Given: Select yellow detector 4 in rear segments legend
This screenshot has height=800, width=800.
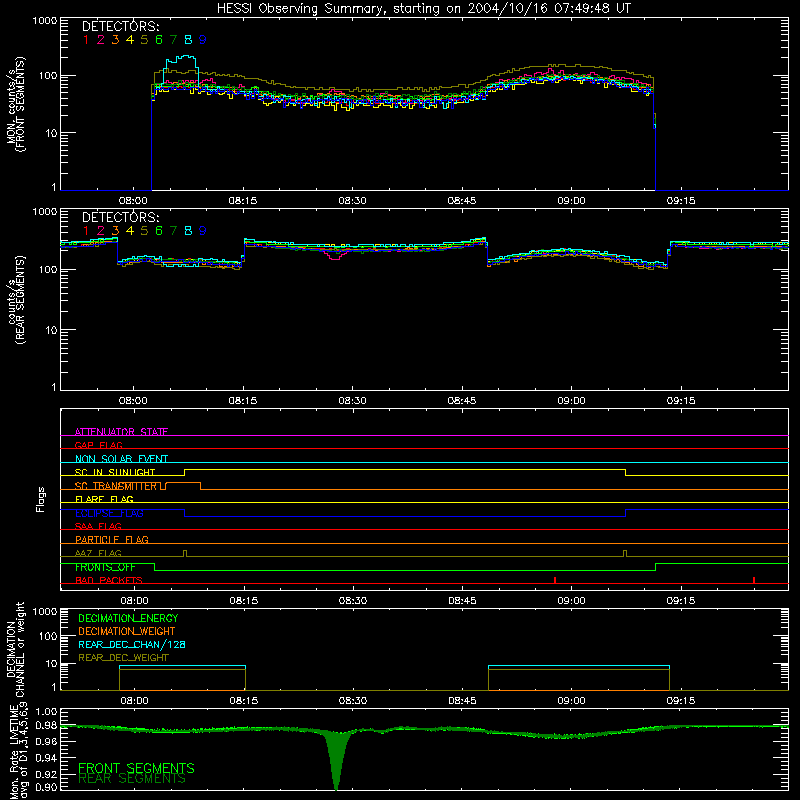Looking at the screenshot, I should [130, 231].
